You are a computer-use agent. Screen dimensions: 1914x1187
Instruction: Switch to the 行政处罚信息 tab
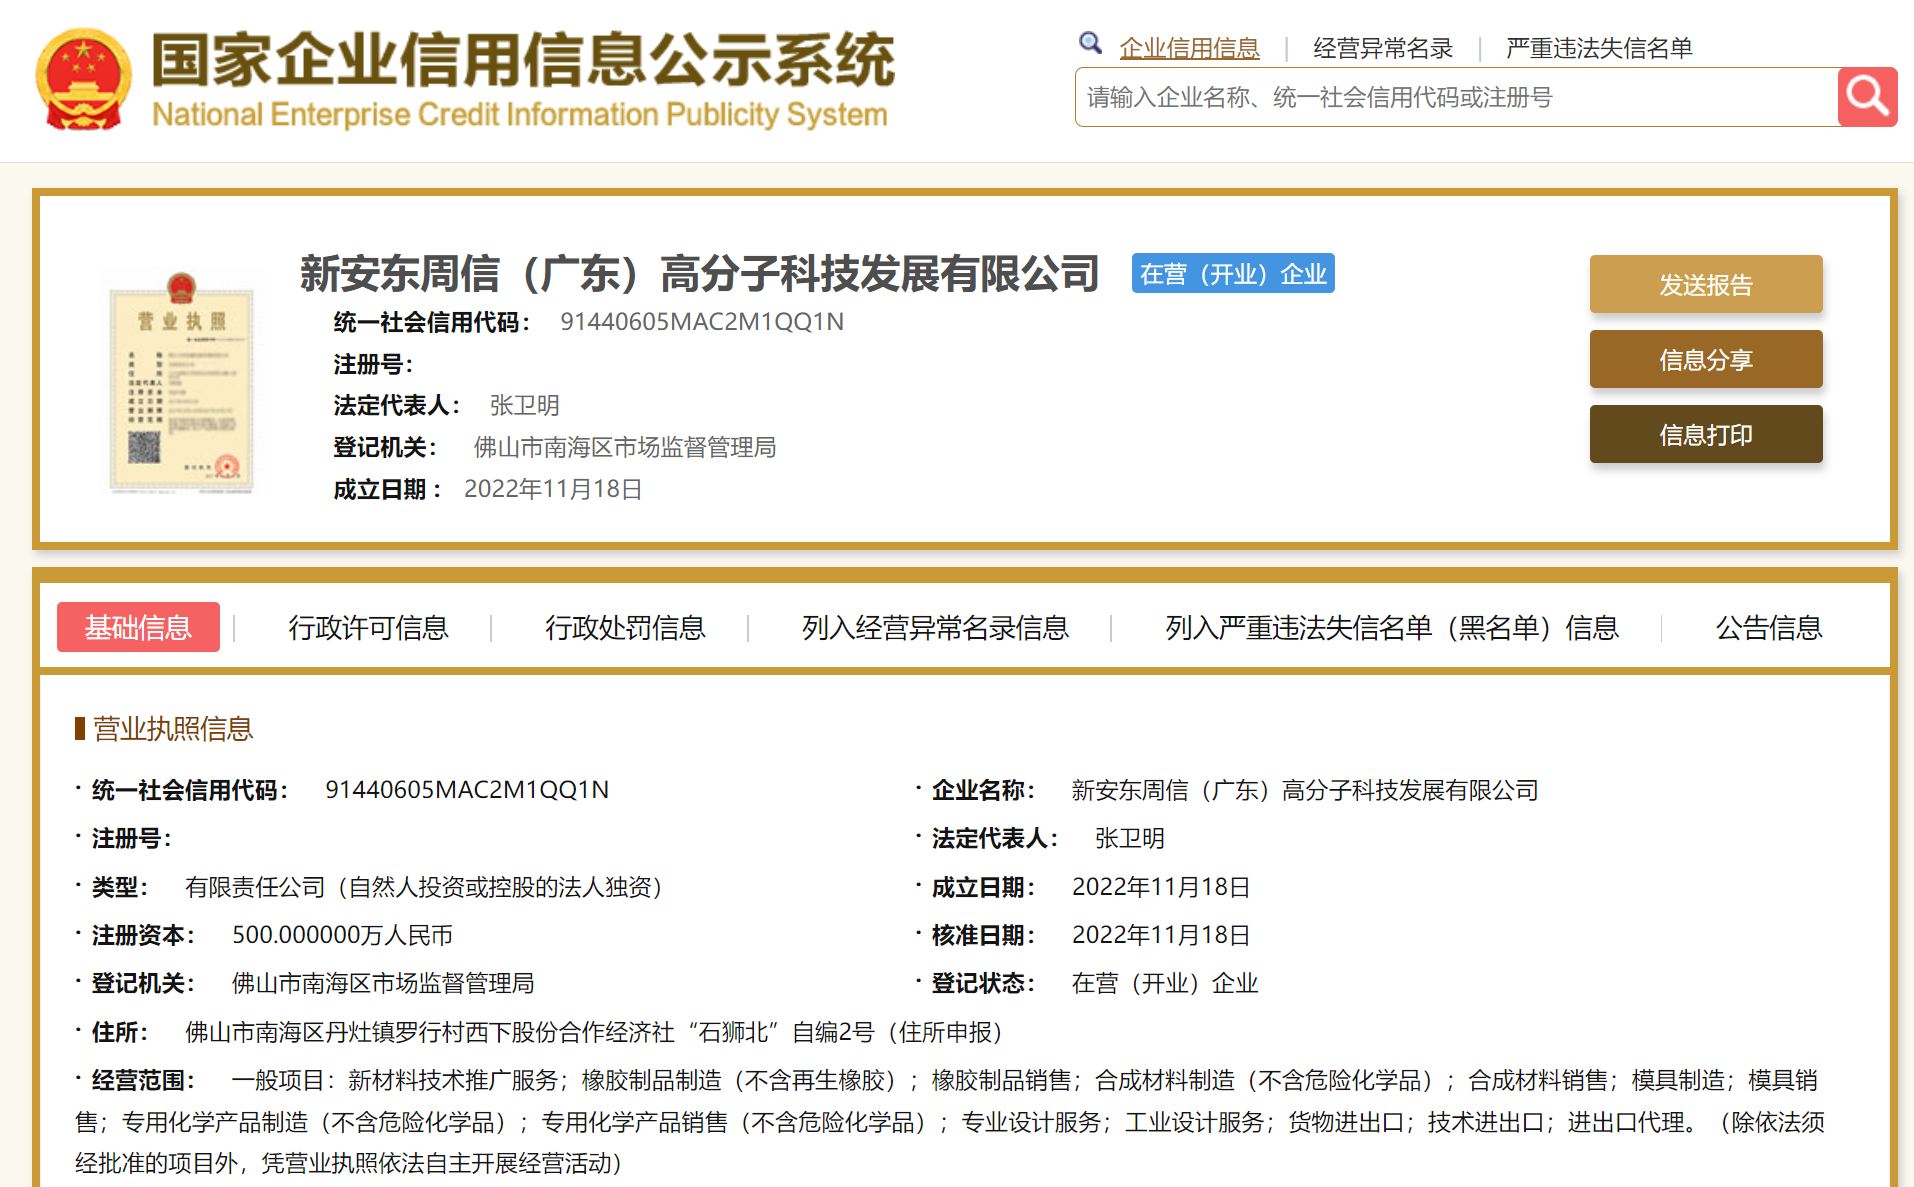(625, 627)
